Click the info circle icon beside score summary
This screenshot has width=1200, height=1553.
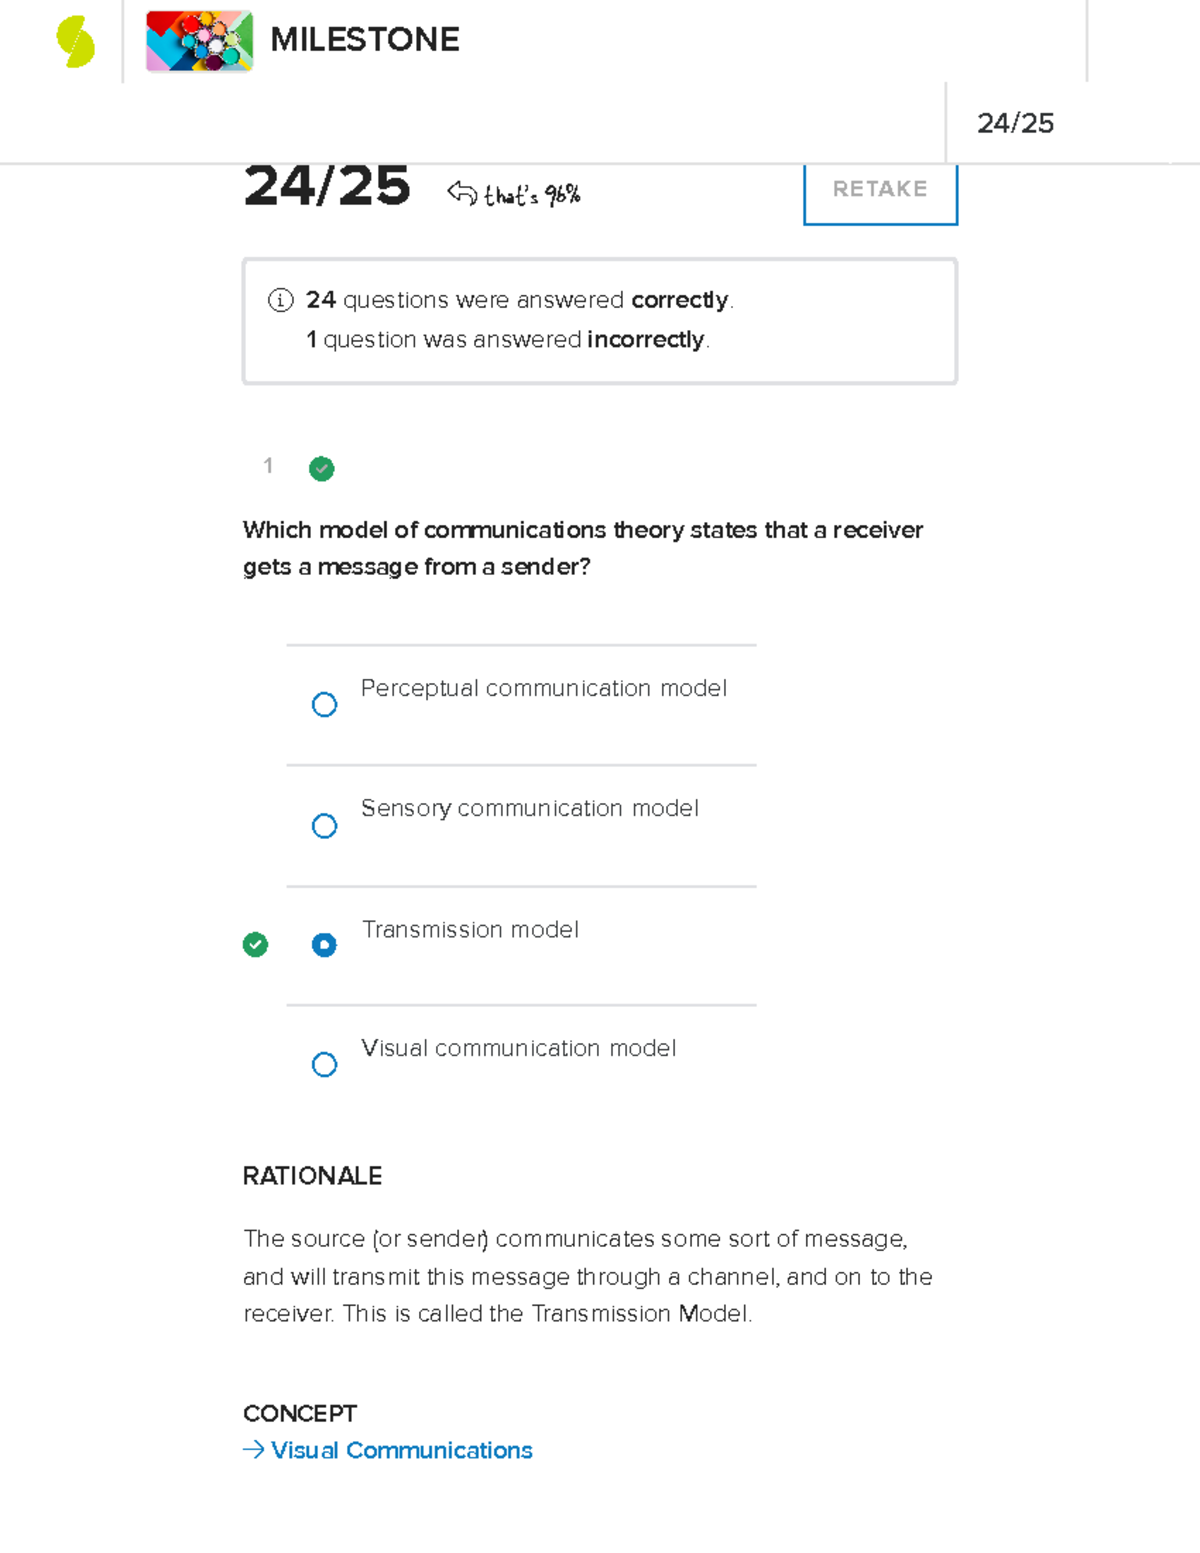[279, 299]
